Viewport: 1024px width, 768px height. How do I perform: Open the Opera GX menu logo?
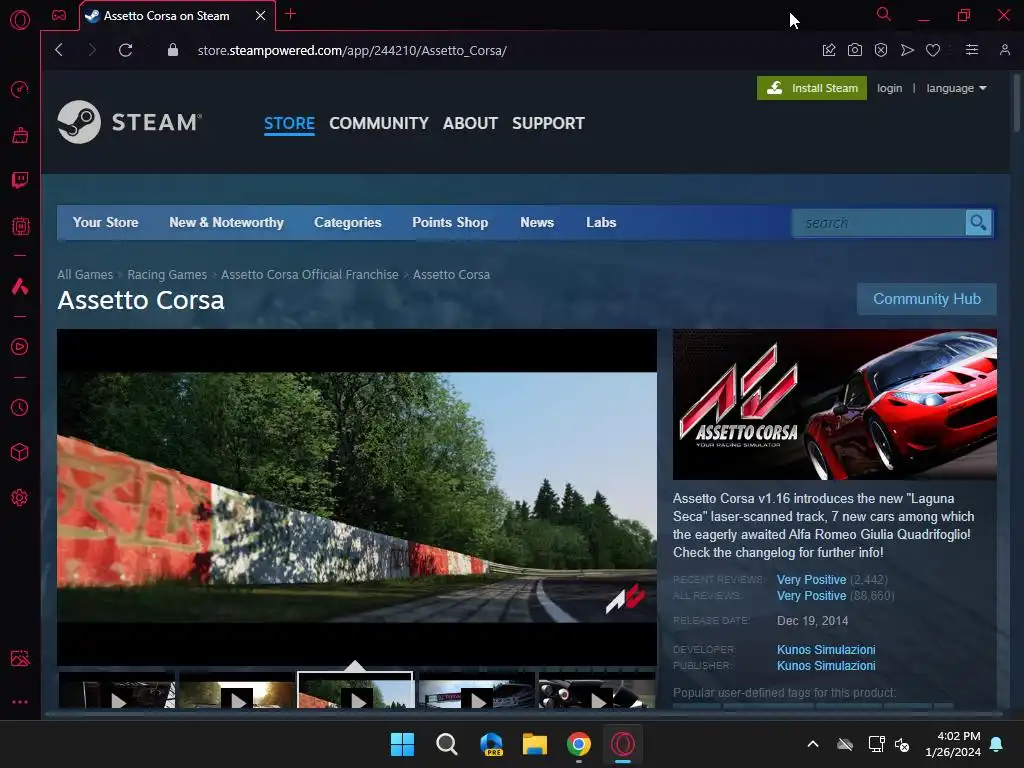(x=20, y=20)
